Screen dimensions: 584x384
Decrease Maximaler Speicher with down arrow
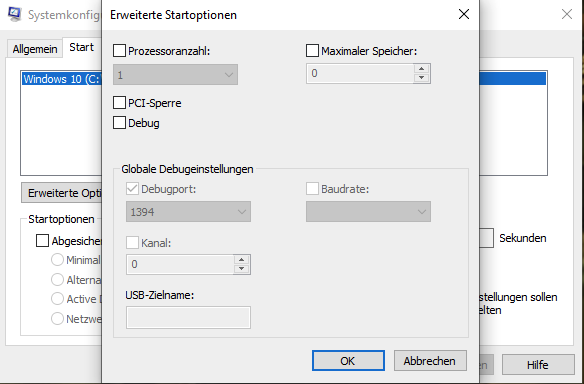(421, 77)
